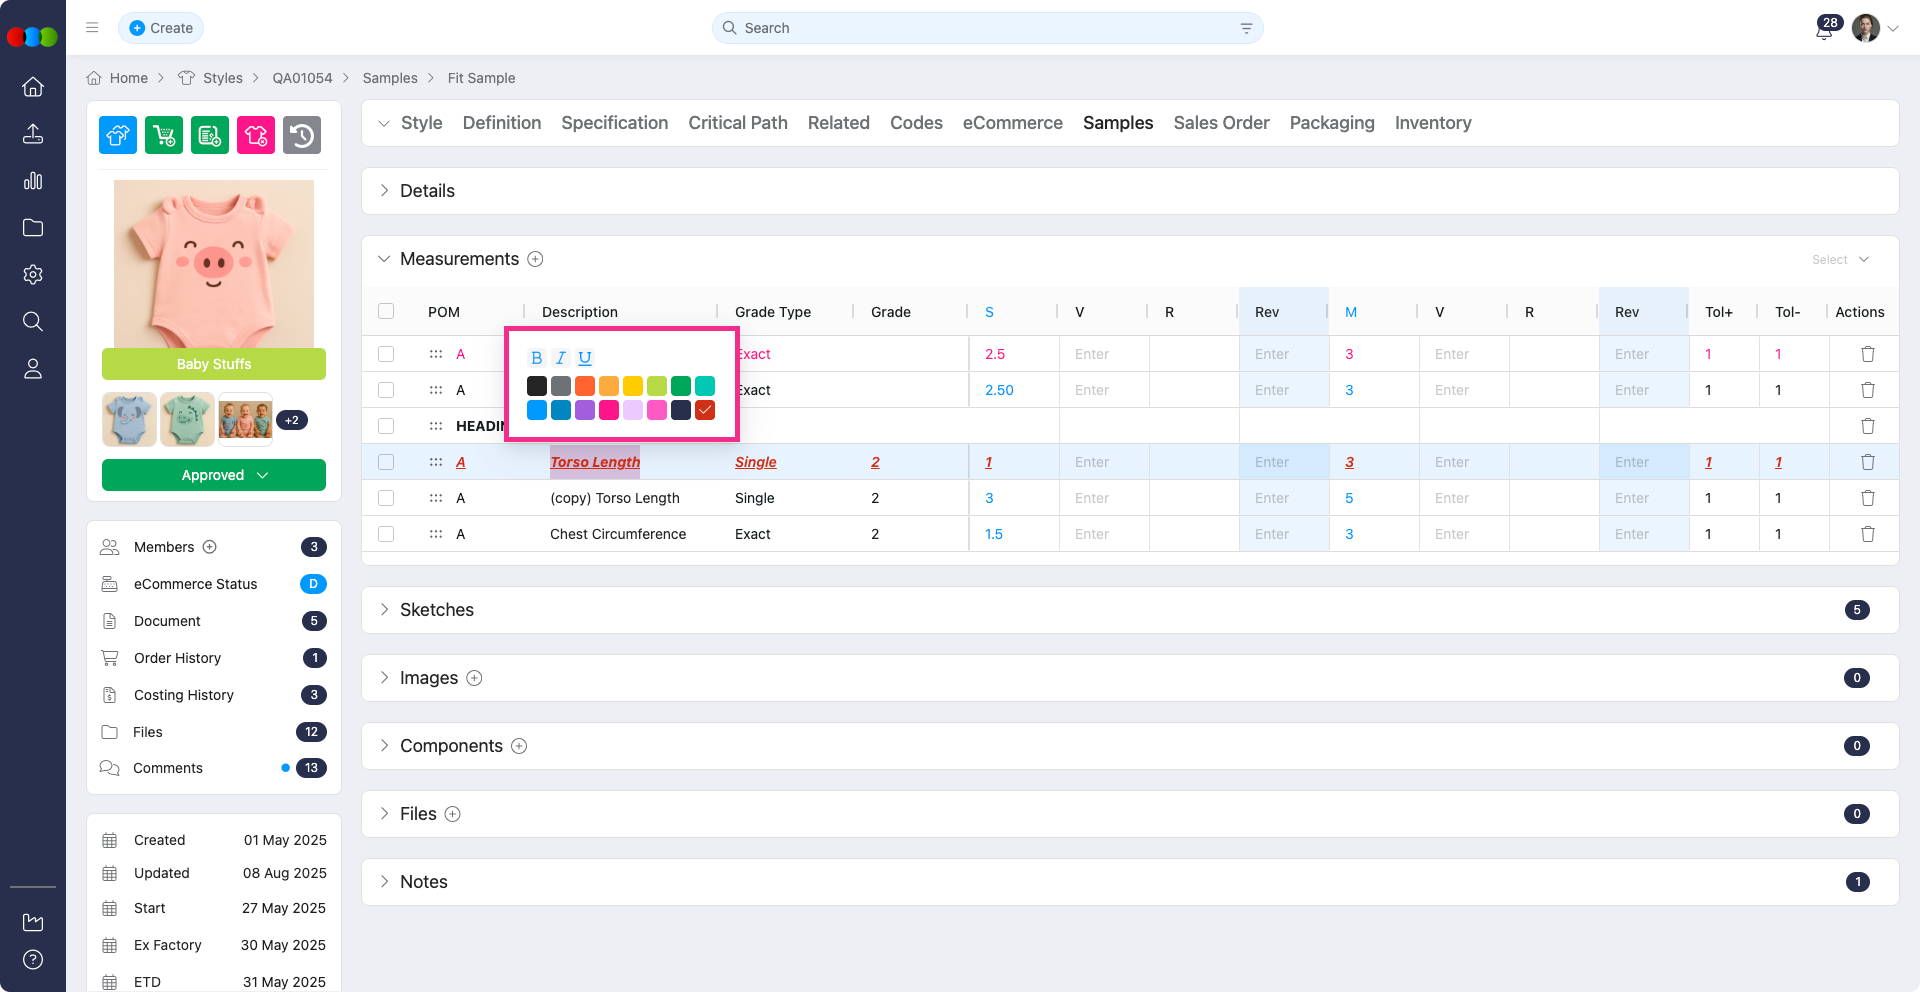Navigate to QA01054 breadcrumb link

click(302, 78)
